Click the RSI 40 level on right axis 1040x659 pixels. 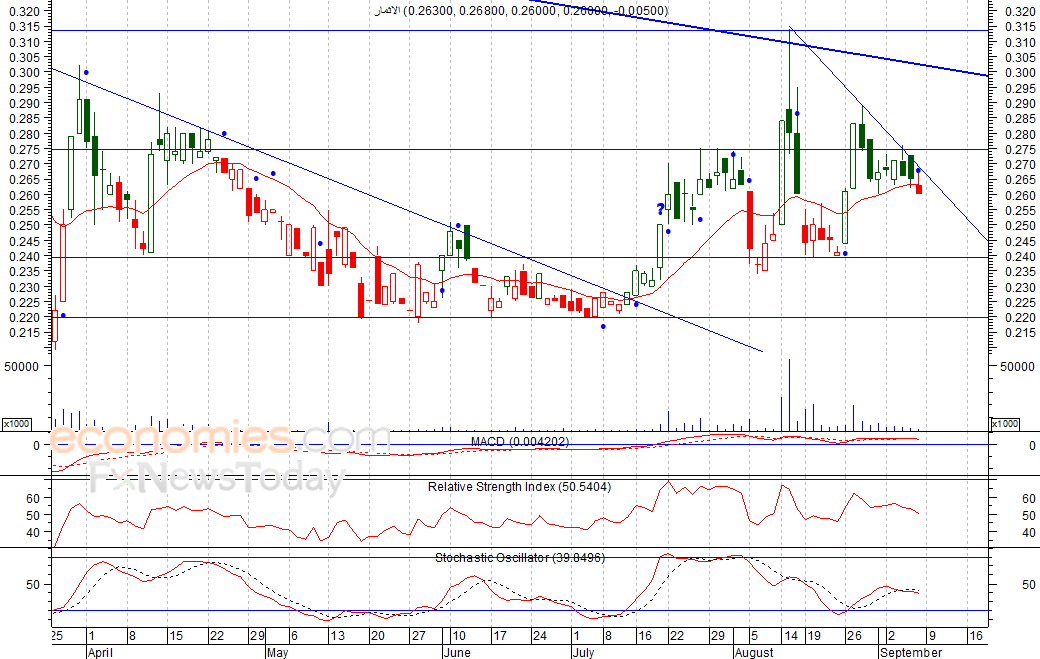1029,532
